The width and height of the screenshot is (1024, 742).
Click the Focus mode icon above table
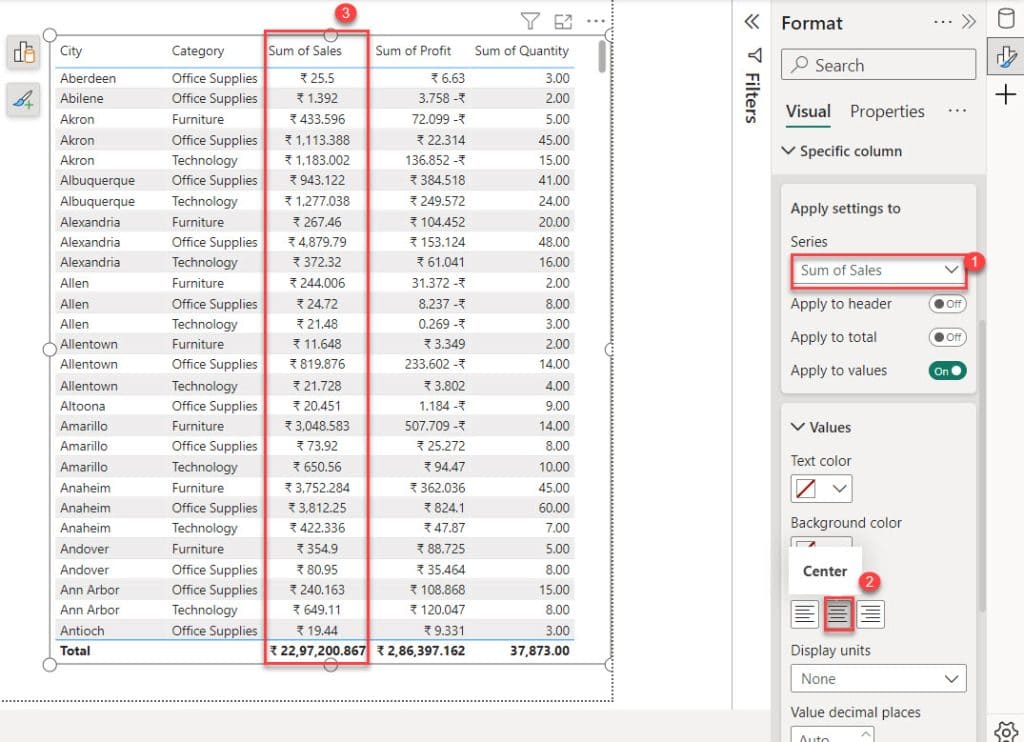563,22
